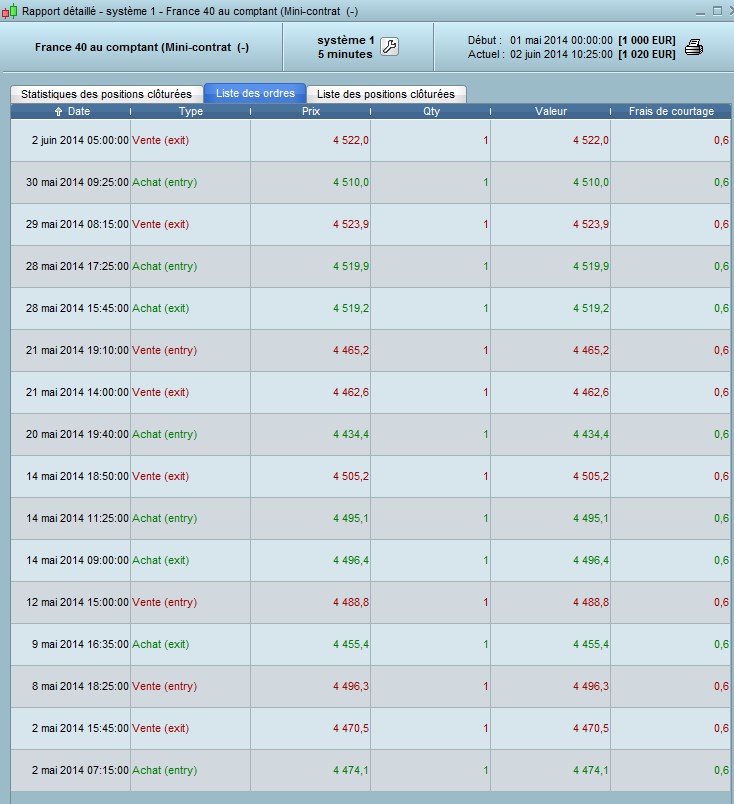Click the Prix value 4 462,6
This screenshot has height=804, width=734.
point(351,392)
